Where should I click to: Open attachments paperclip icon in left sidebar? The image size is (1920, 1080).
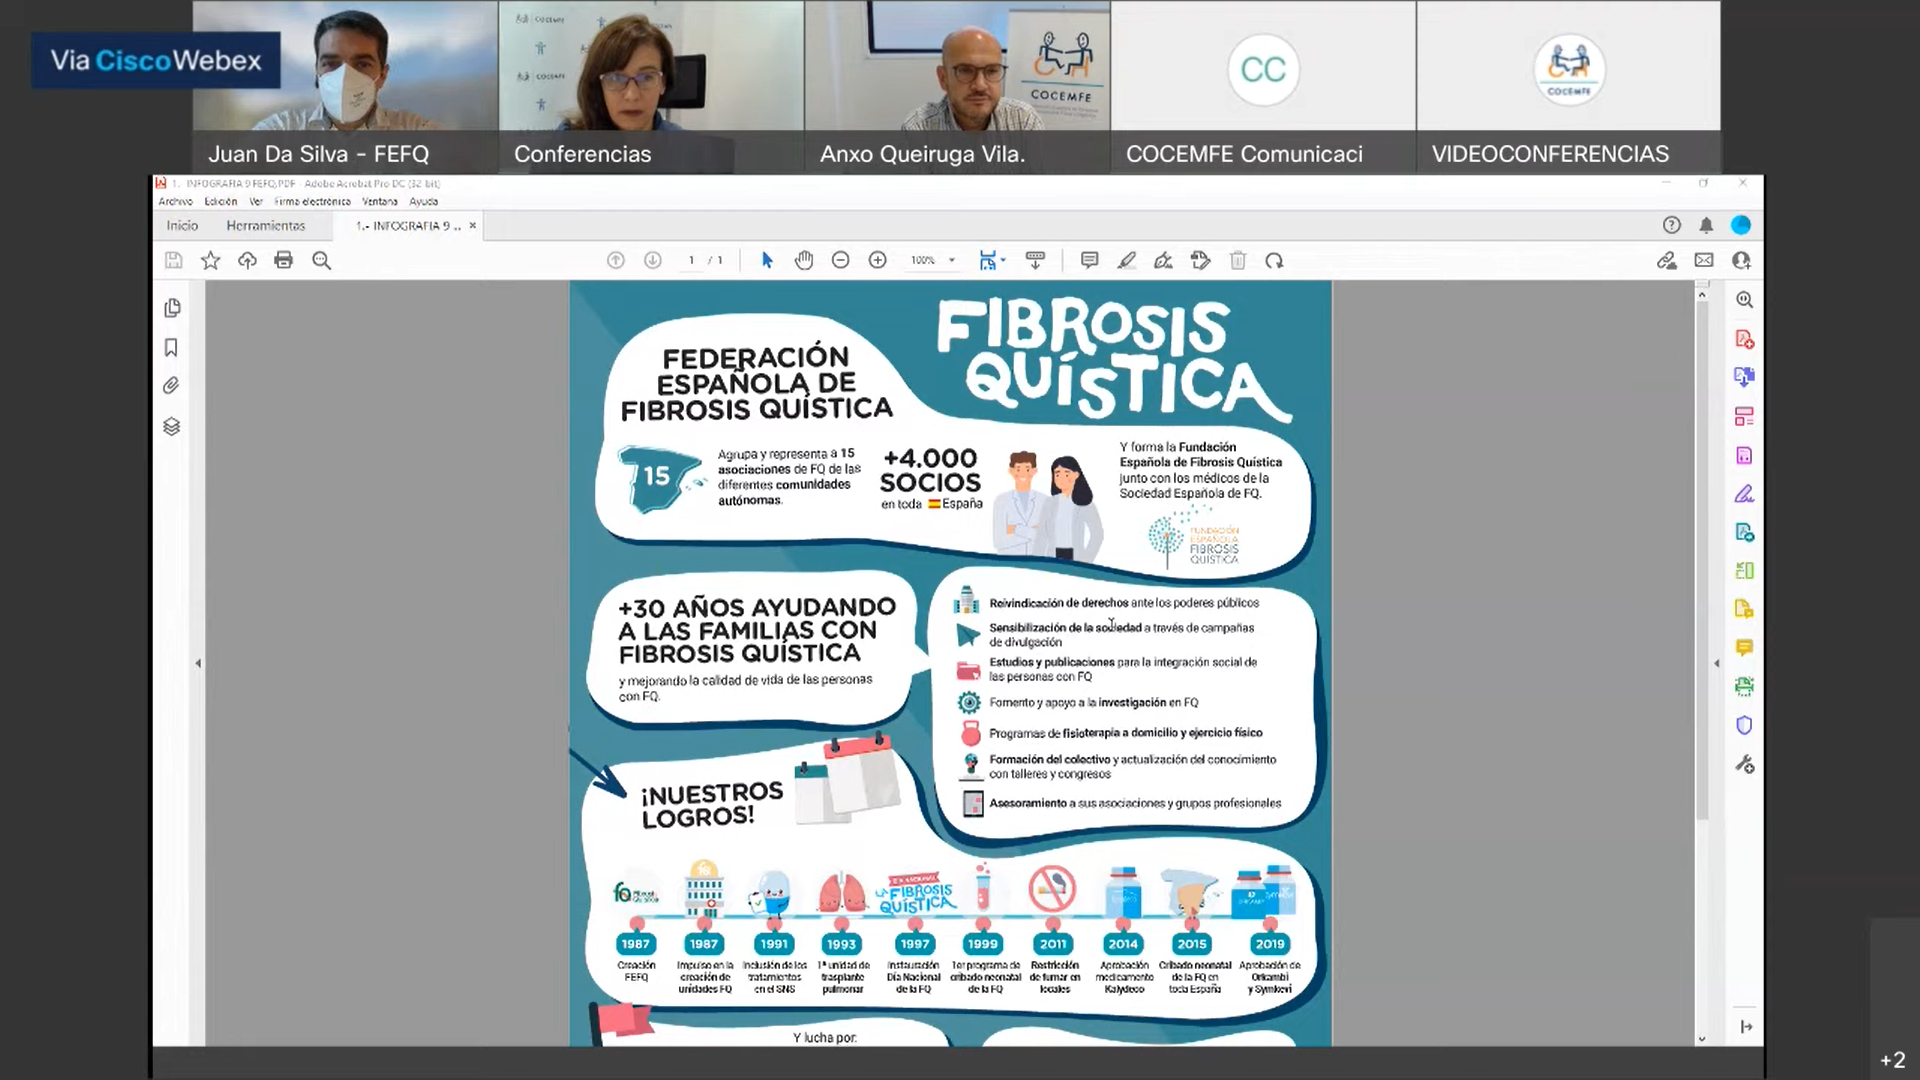[171, 386]
